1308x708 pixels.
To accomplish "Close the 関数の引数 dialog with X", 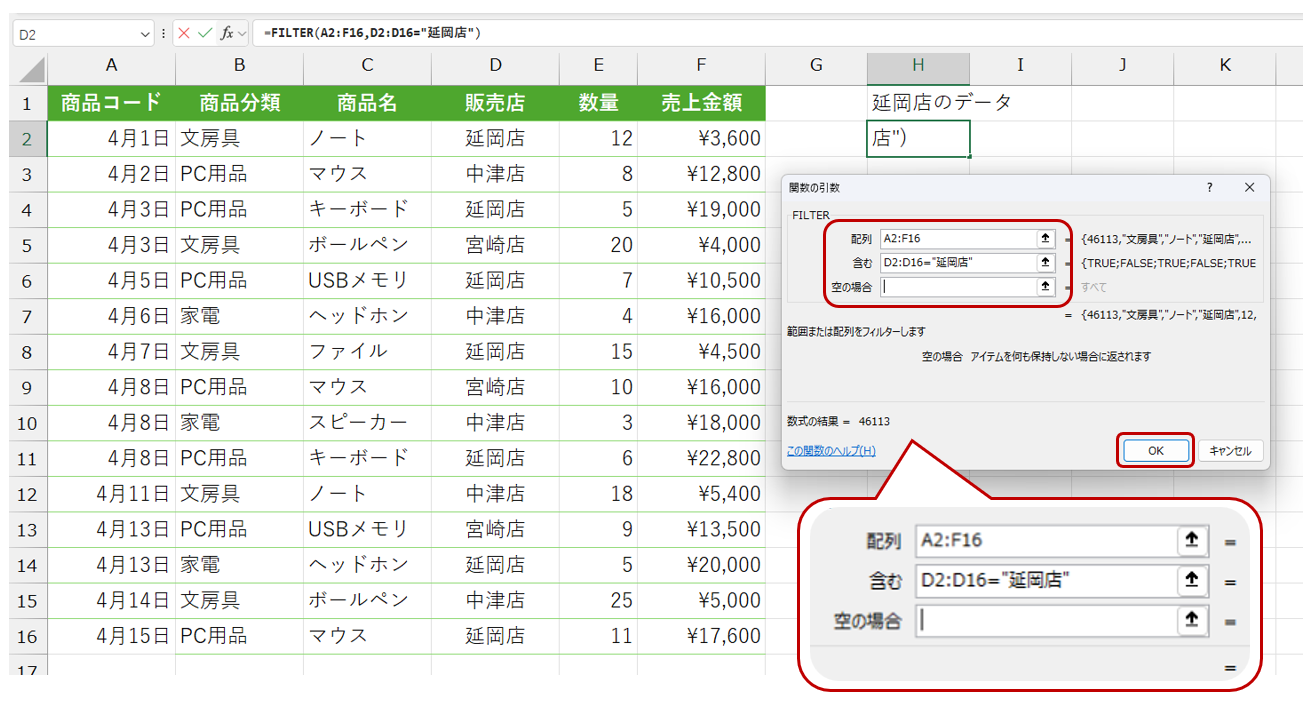I will point(1249,187).
